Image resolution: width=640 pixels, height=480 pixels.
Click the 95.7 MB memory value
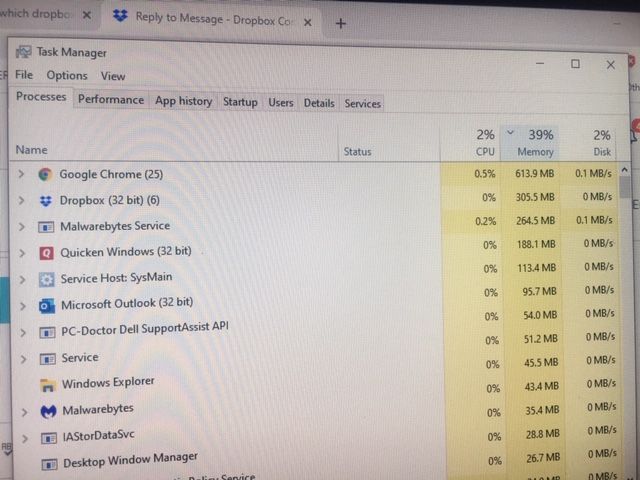(540, 291)
